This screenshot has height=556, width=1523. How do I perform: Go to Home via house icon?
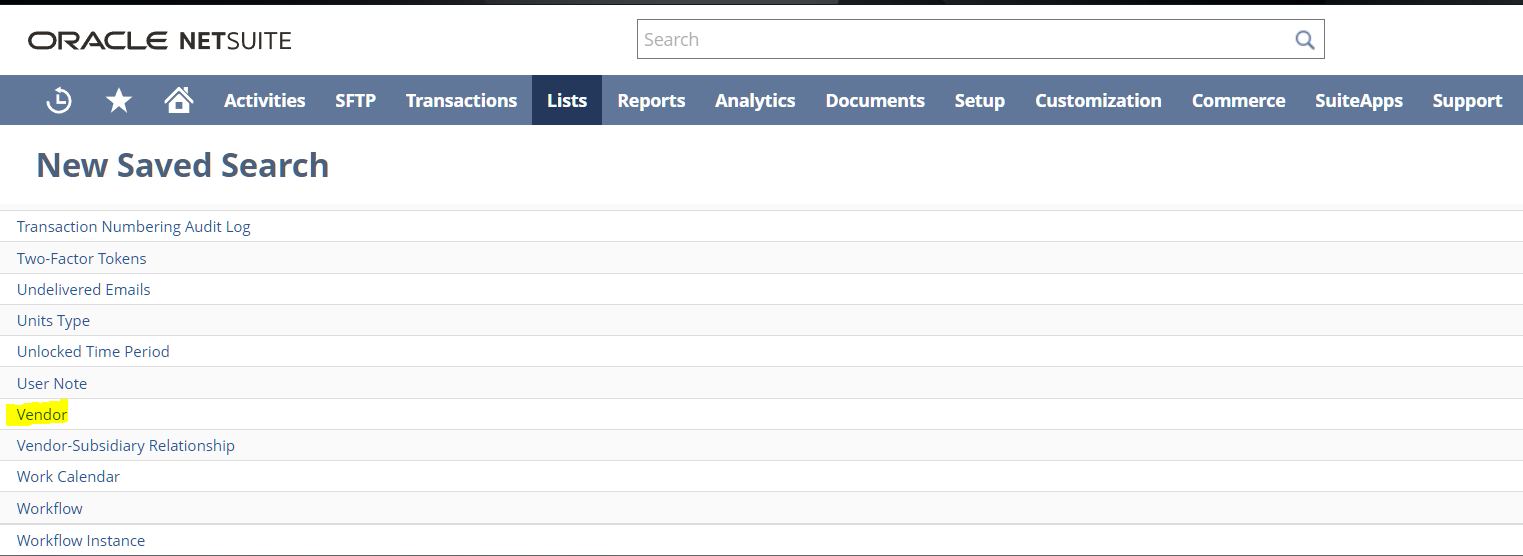(x=179, y=100)
